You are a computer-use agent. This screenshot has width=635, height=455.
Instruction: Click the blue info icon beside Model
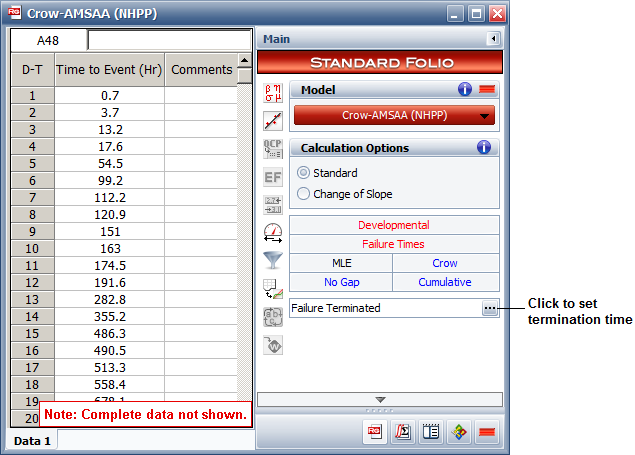(x=465, y=90)
